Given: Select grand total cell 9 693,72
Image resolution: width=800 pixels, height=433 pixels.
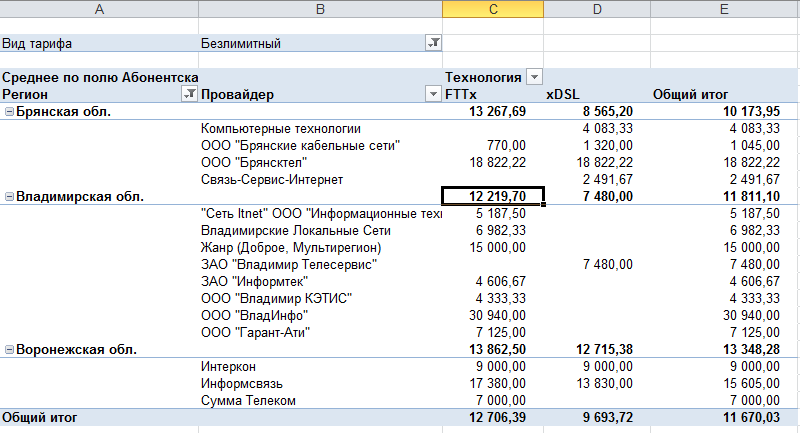Looking at the screenshot, I should [x=597, y=418].
